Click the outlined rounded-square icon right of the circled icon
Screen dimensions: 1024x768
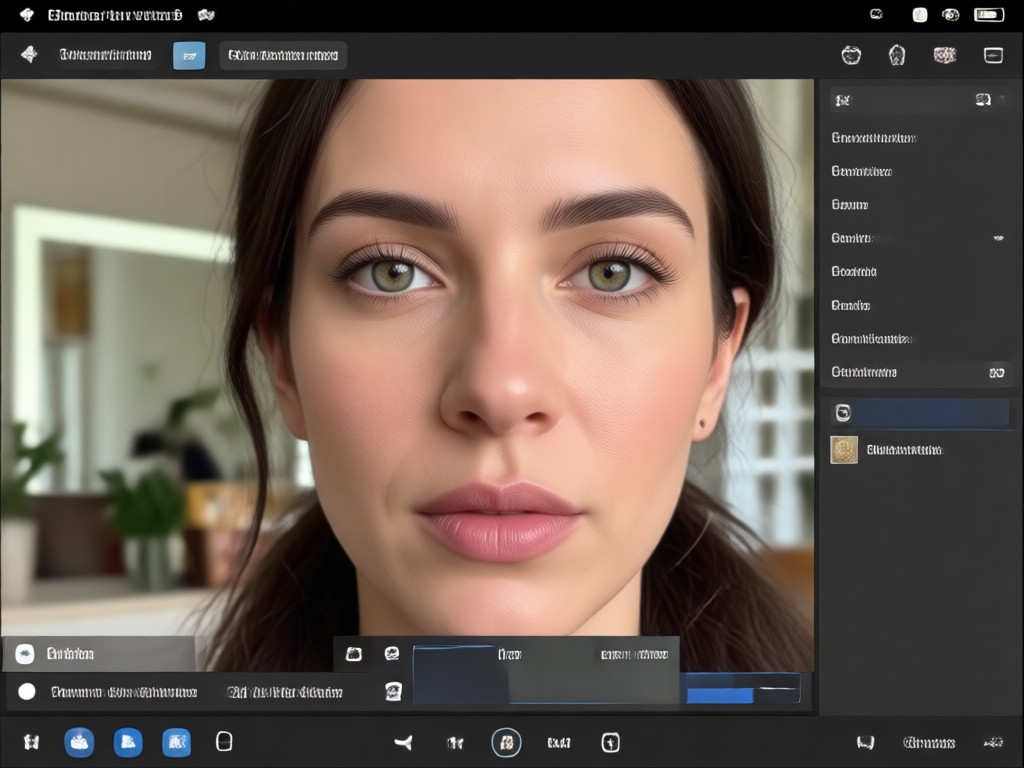(611, 743)
